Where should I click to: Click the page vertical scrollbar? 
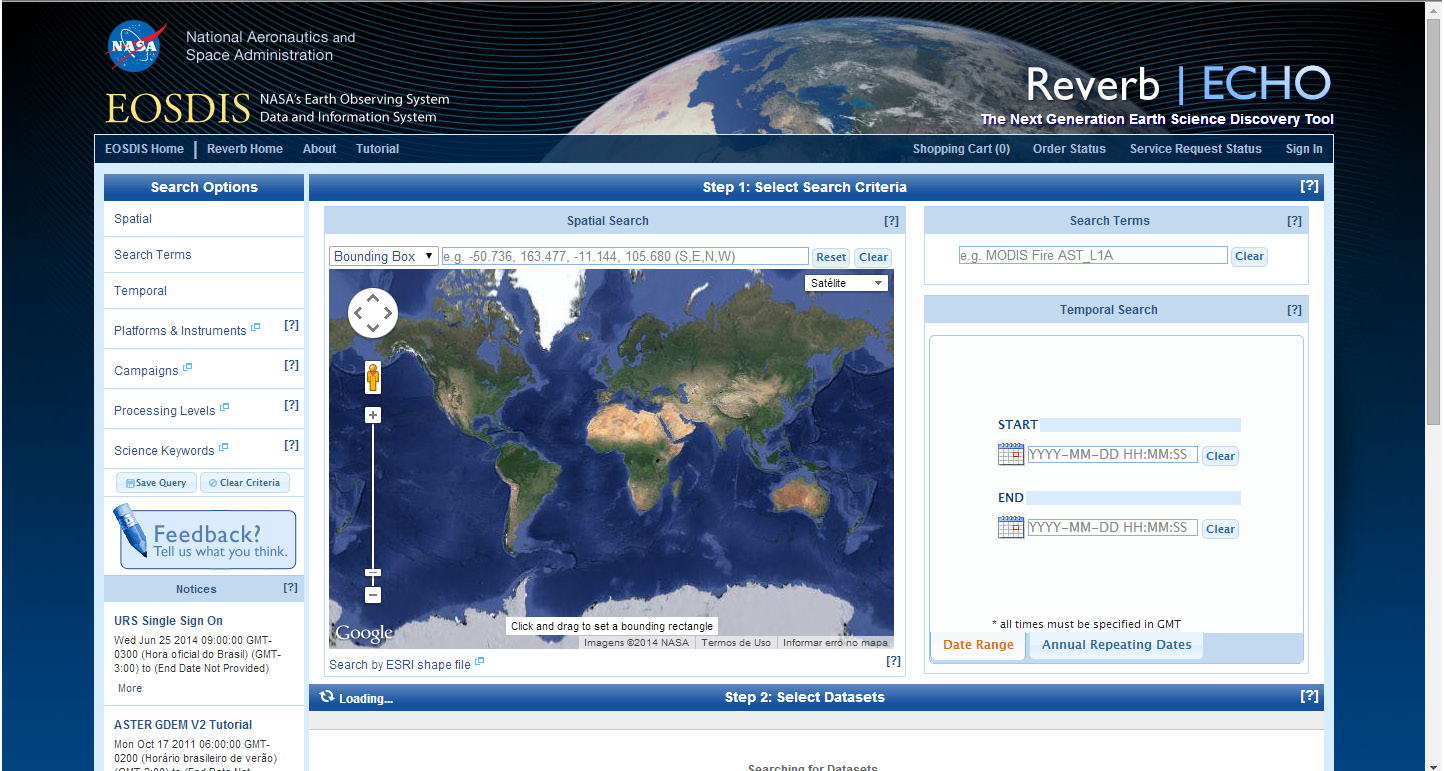1434,220
